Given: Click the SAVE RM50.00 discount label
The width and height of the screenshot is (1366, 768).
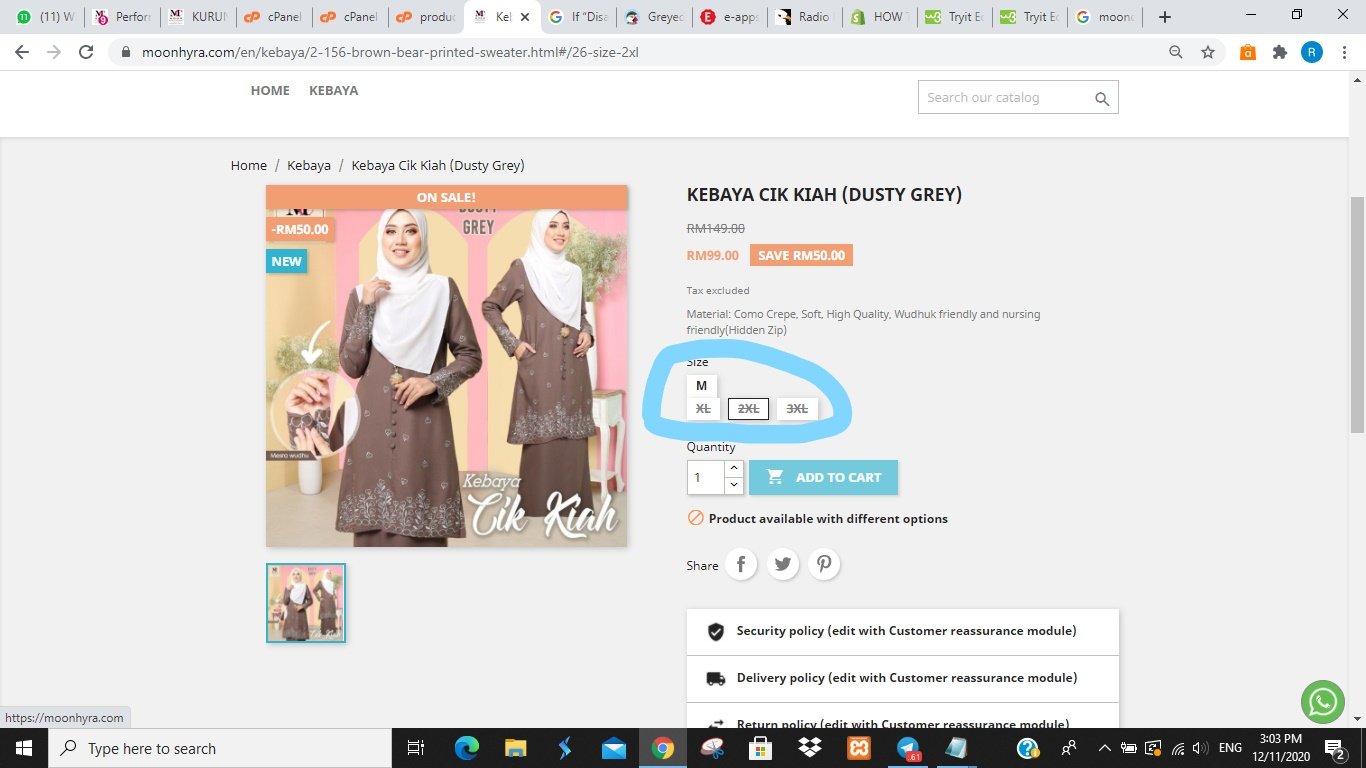Looking at the screenshot, I should coord(801,255).
